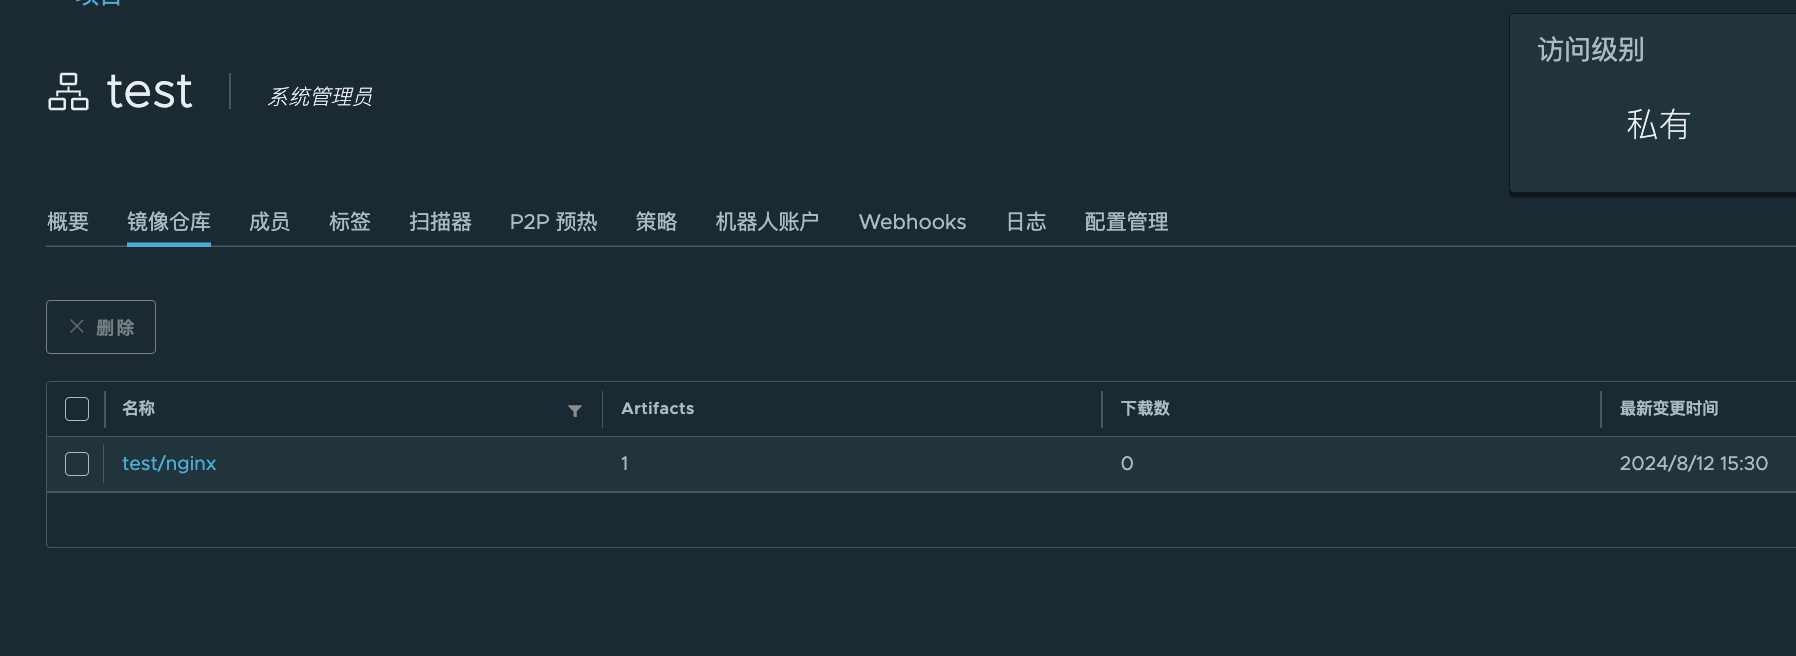View the 日志 tab
The image size is (1796, 656).
1026,222
